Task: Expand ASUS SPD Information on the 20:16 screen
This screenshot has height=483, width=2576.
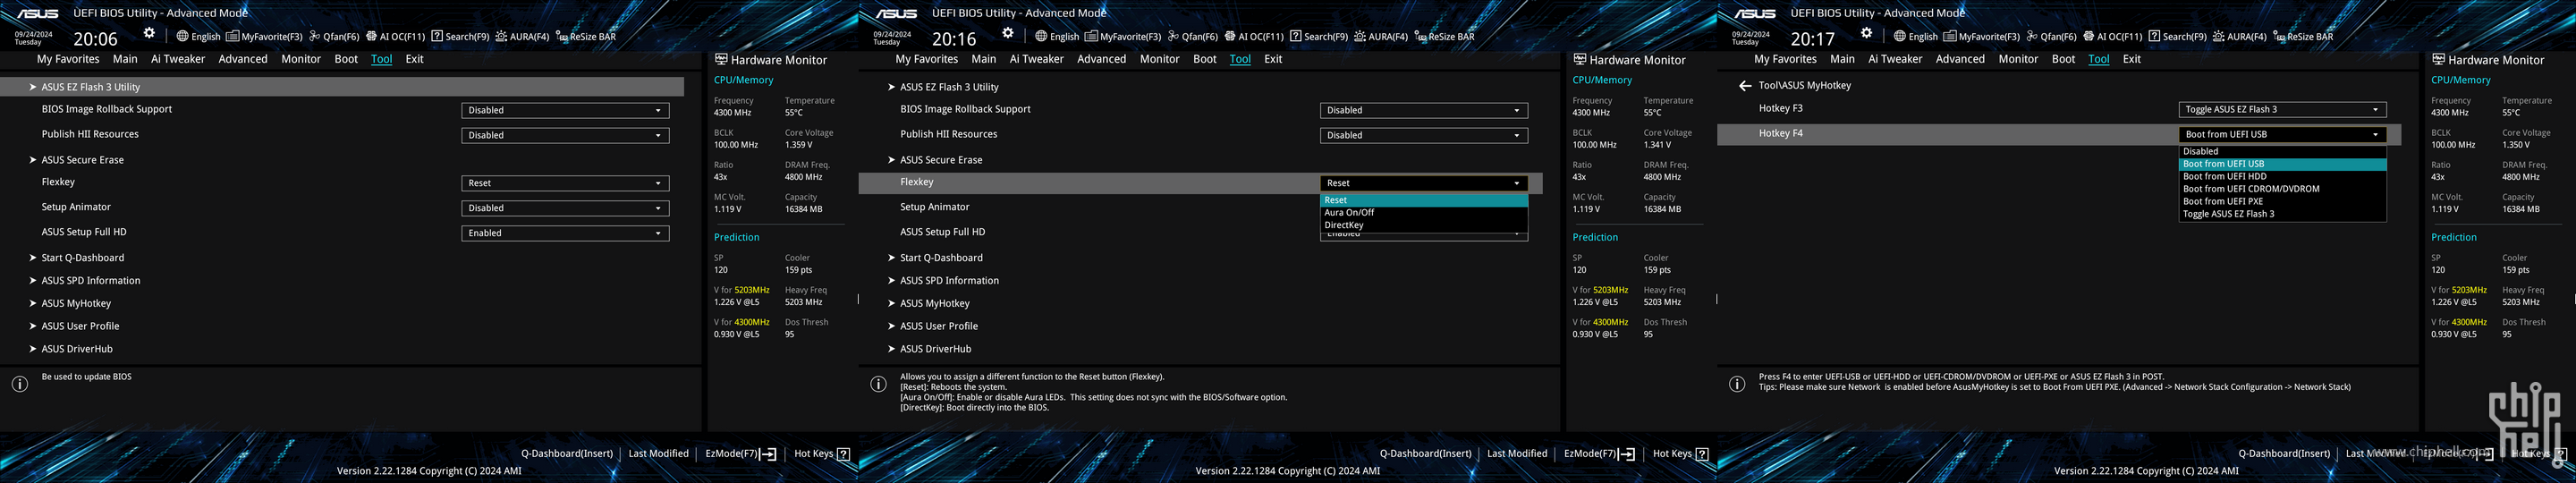Action: 949,281
